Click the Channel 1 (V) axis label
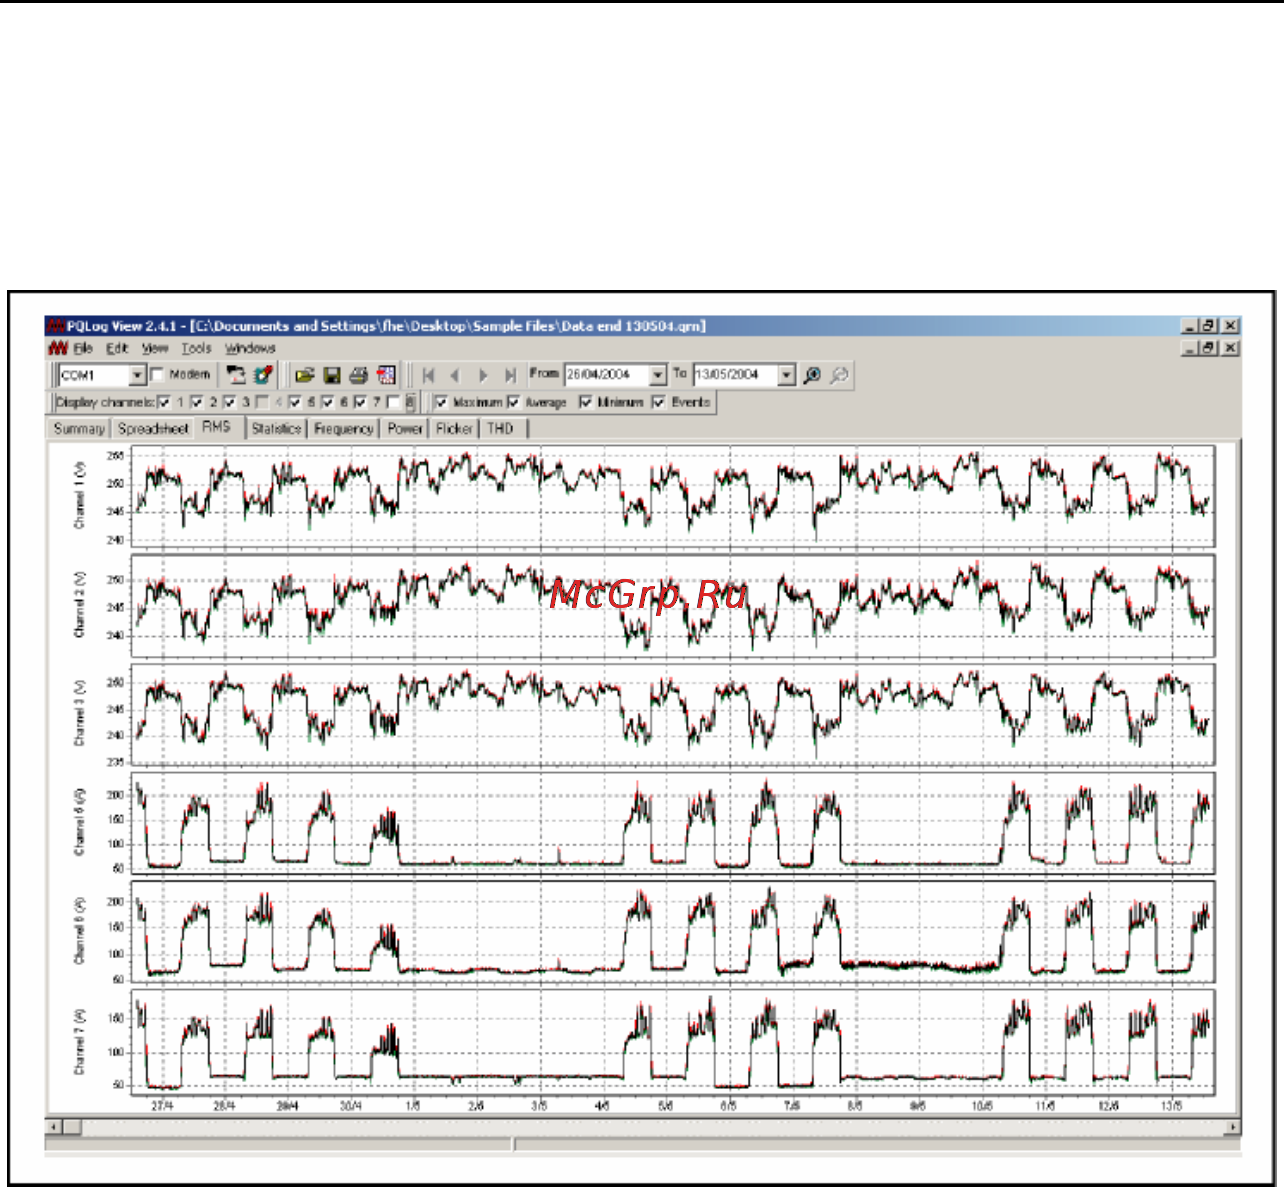The height and width of the screenshot is (1187, 1284). 81,496
